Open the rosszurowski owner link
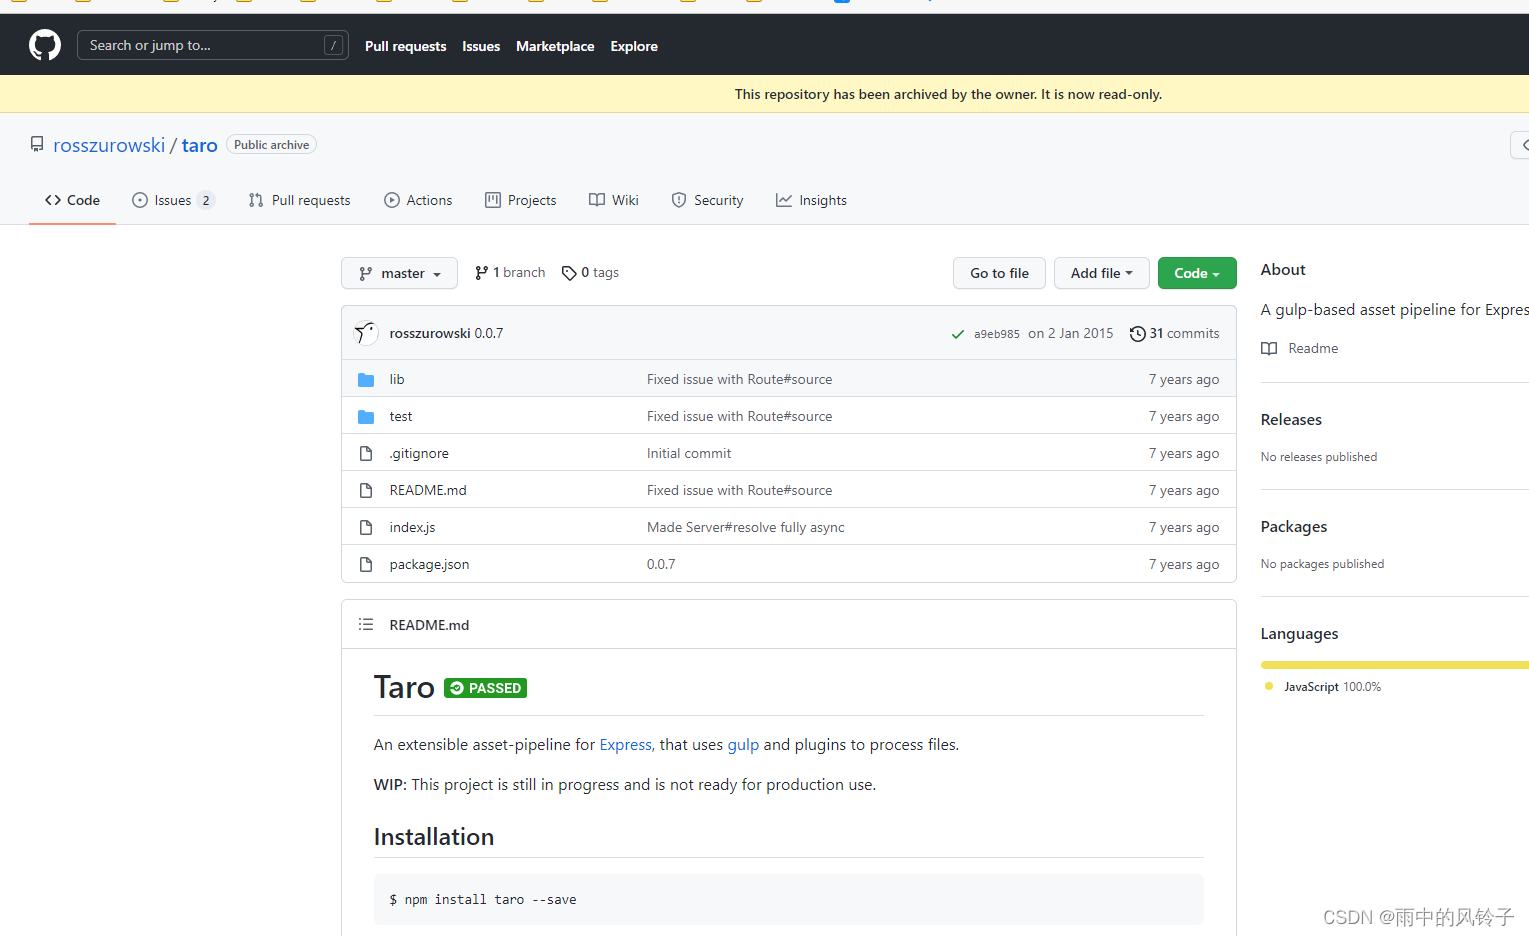 pos(109,145)
